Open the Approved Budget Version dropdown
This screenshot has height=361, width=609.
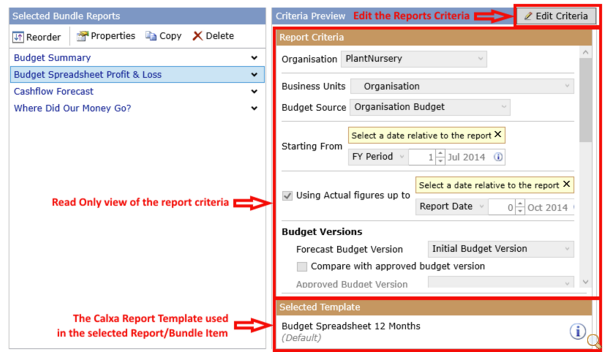click(x=501, y=282)
